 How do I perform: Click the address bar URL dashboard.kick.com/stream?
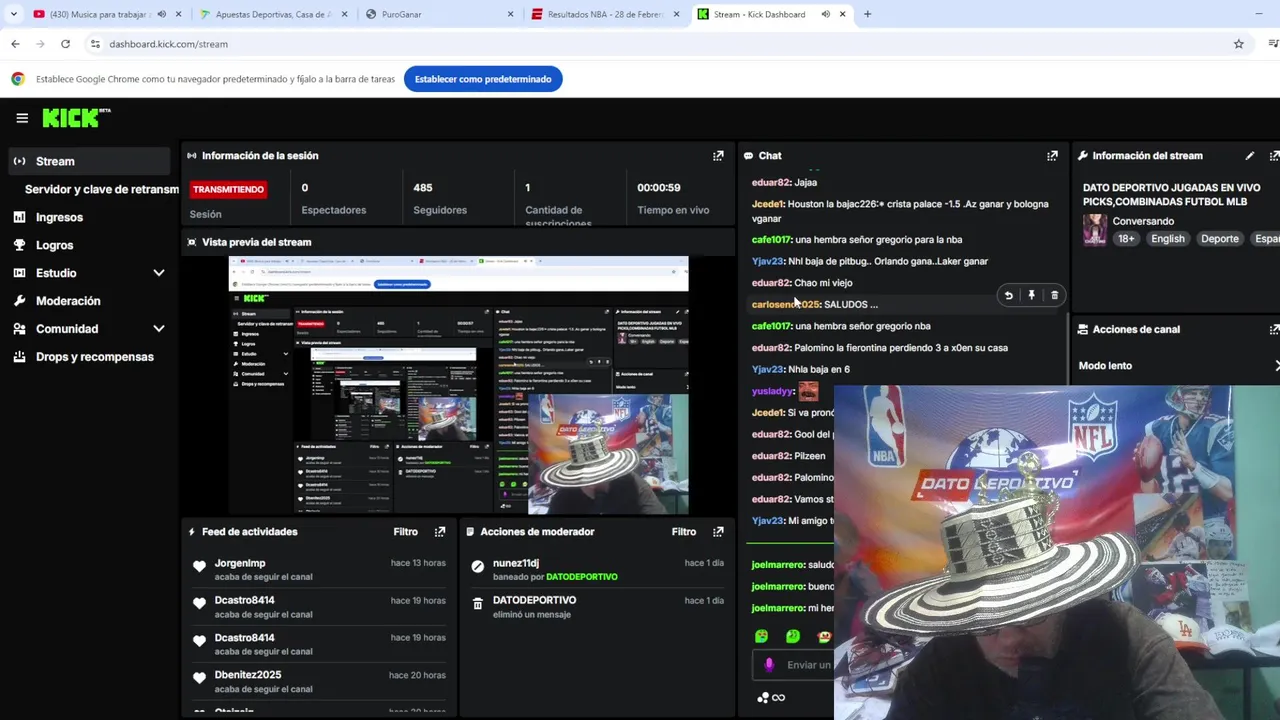pyautogui.click(x=168, y=44)
